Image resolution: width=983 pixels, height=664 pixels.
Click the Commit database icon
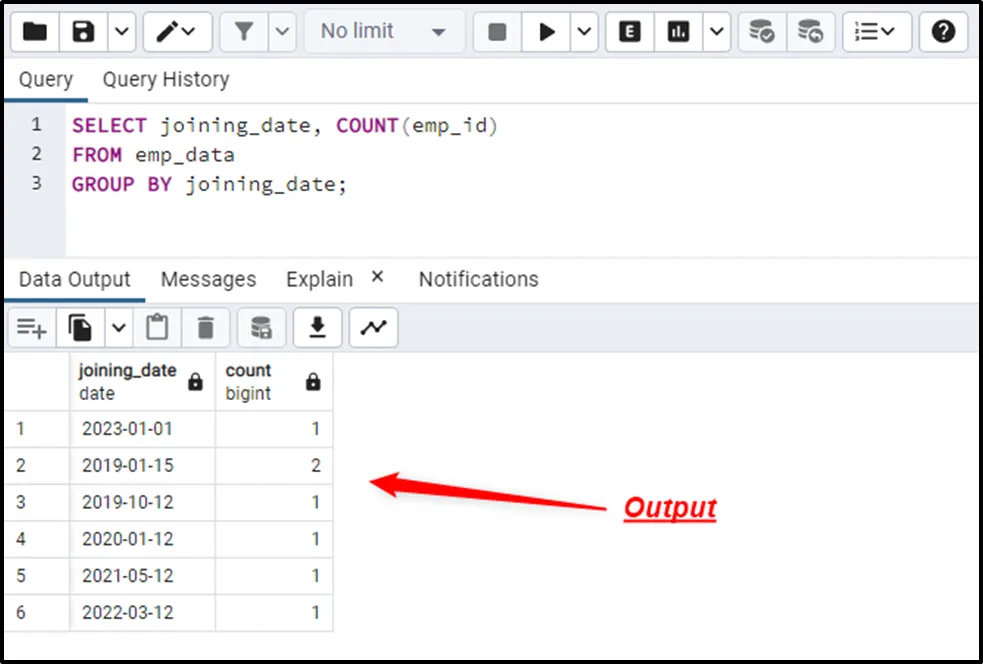coord(762,32)
